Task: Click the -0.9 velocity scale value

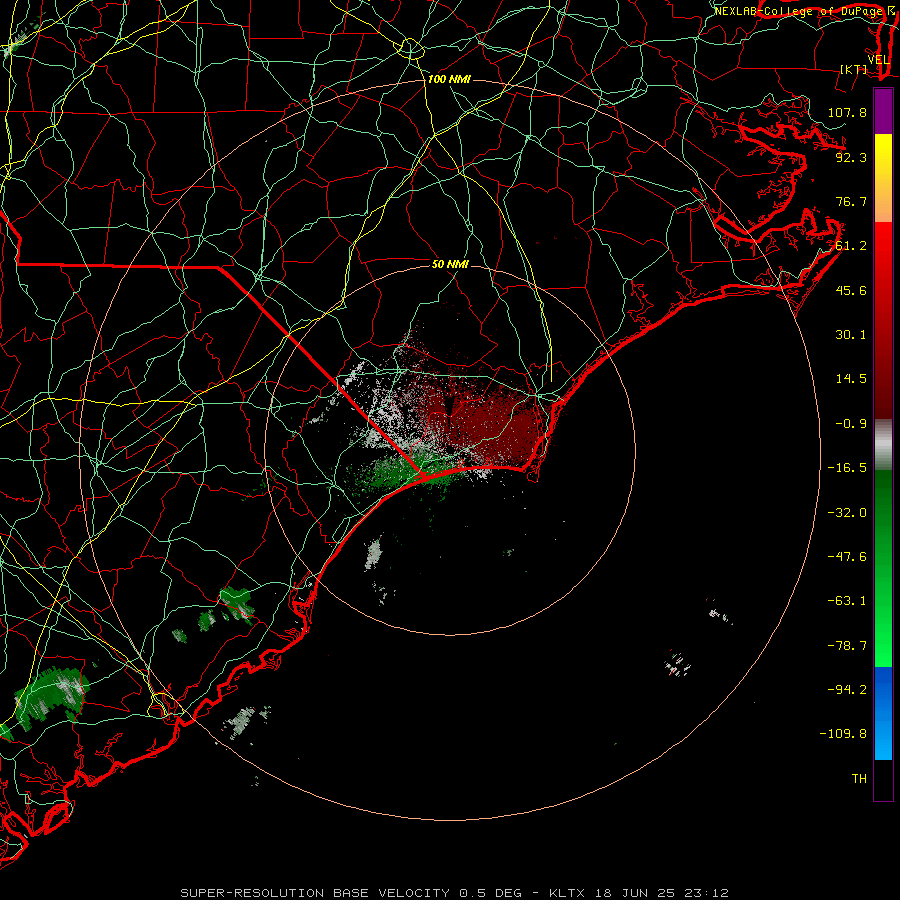Action: [851, 424]
